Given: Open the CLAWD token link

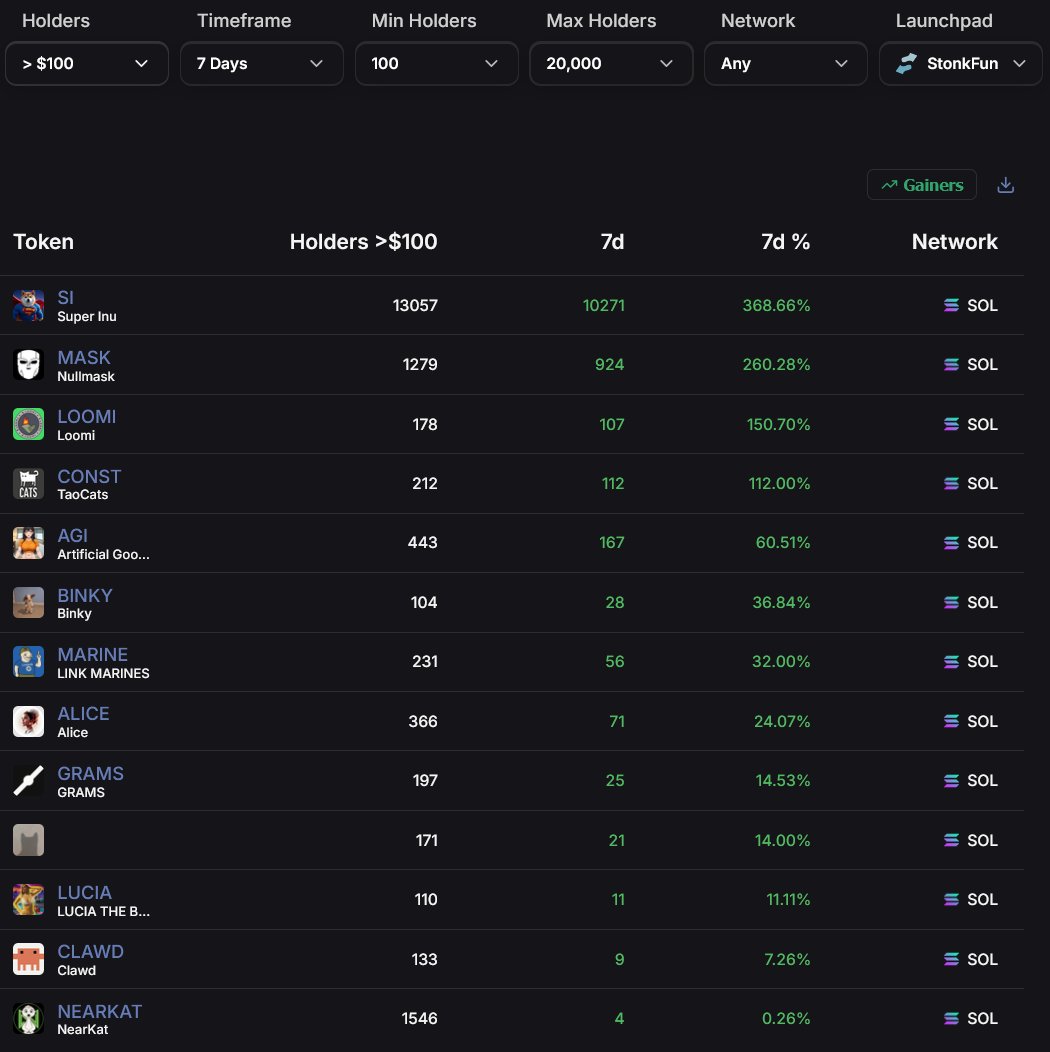Looking at the screenshot, I should 91,951.
